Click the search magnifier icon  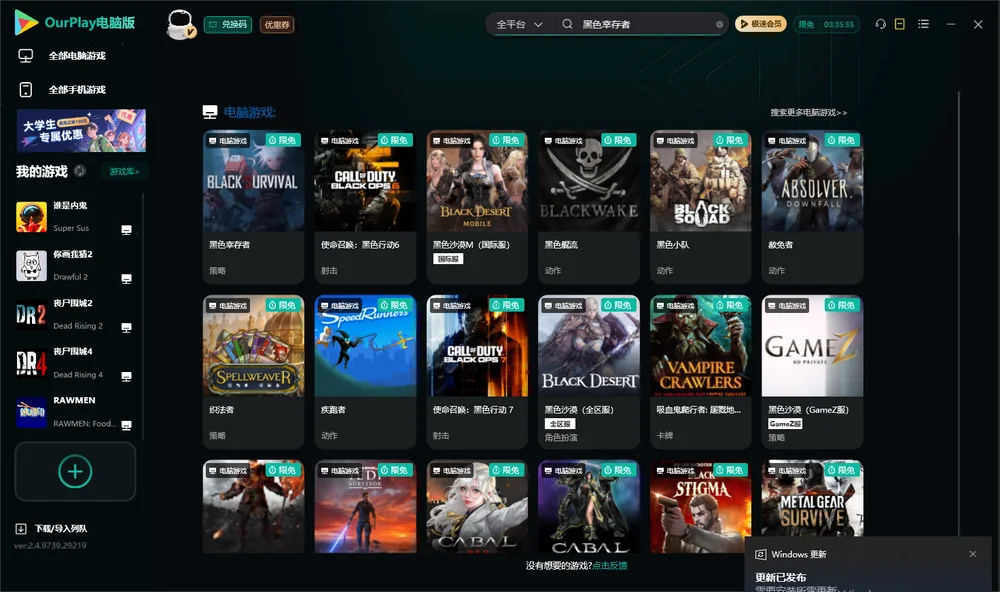point(567,24)
